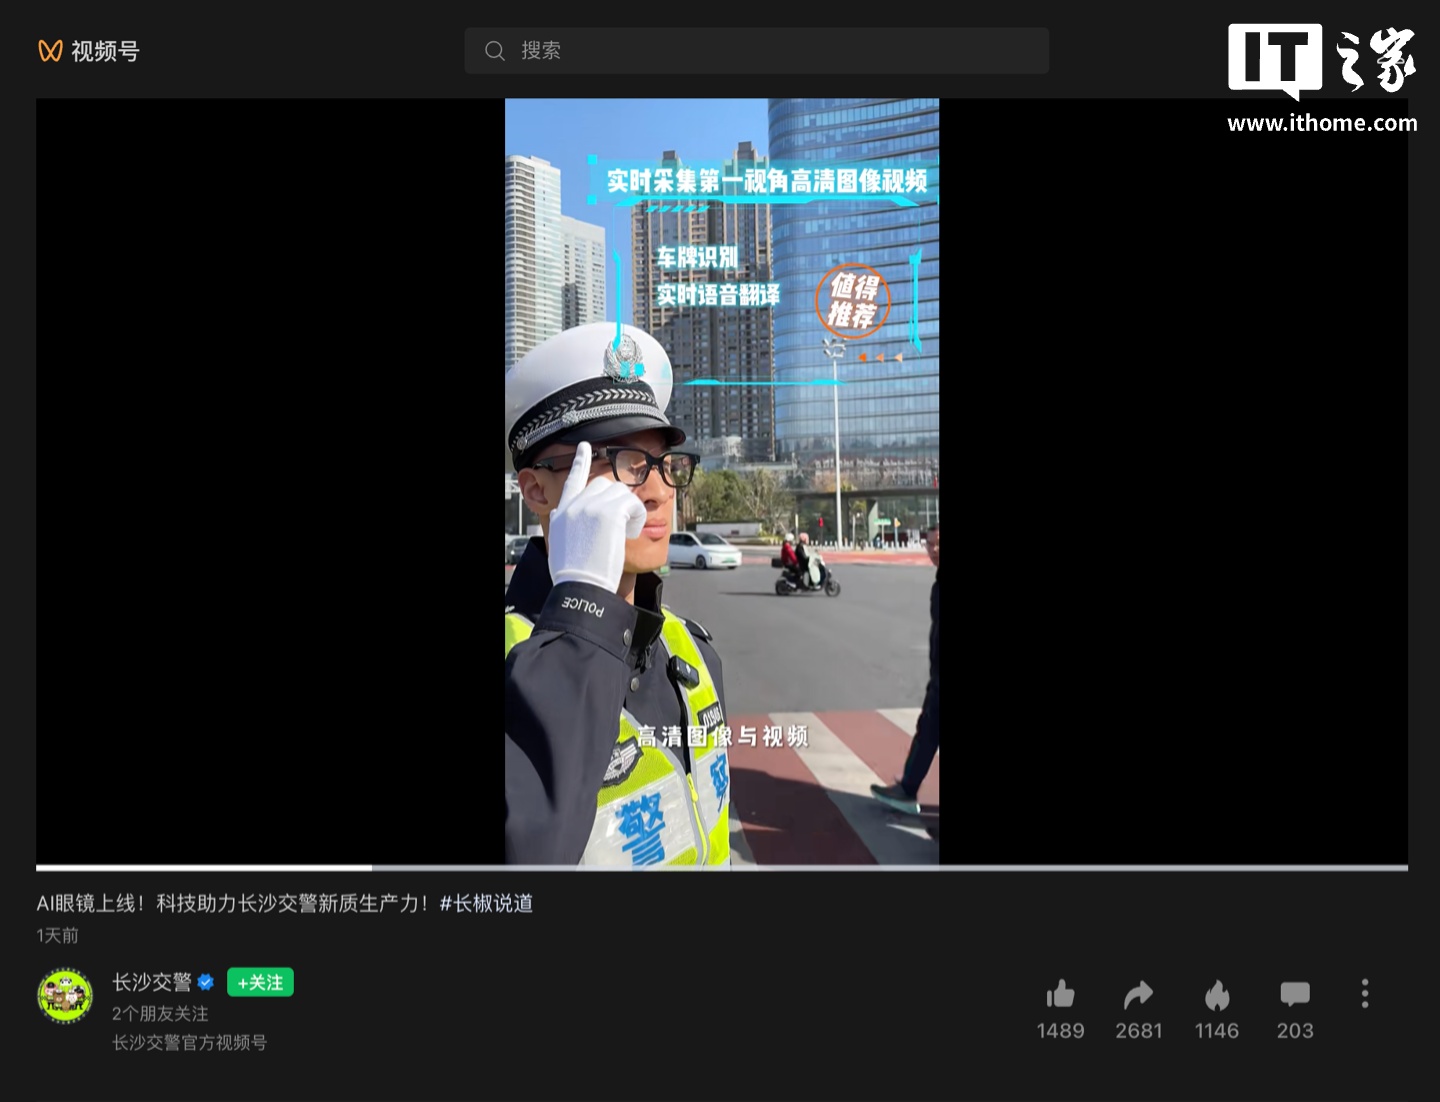The height and width of the screenshot is (1102, 1440).
Task: Click the magnifier icon in the search bar
Action: 496,51
